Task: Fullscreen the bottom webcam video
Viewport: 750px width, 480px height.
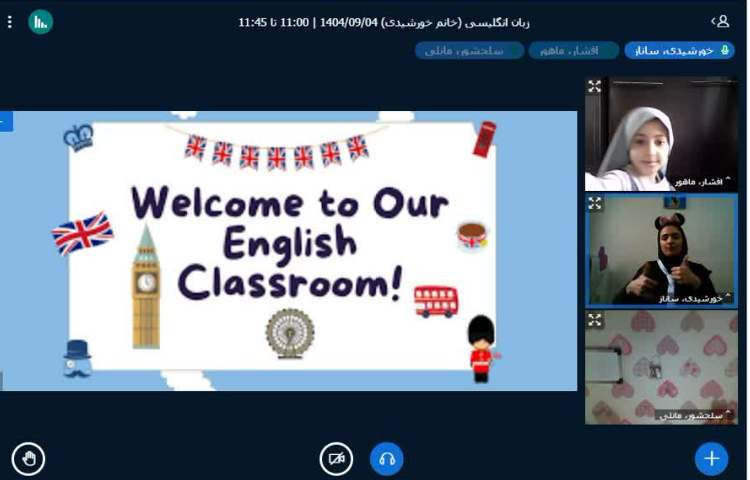Action: tap(595, 320)
